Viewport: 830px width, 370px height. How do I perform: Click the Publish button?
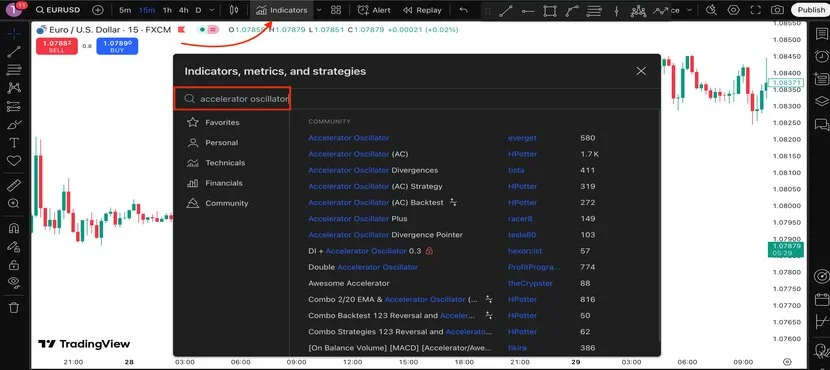pyautogui.click(x=811, y=10)
